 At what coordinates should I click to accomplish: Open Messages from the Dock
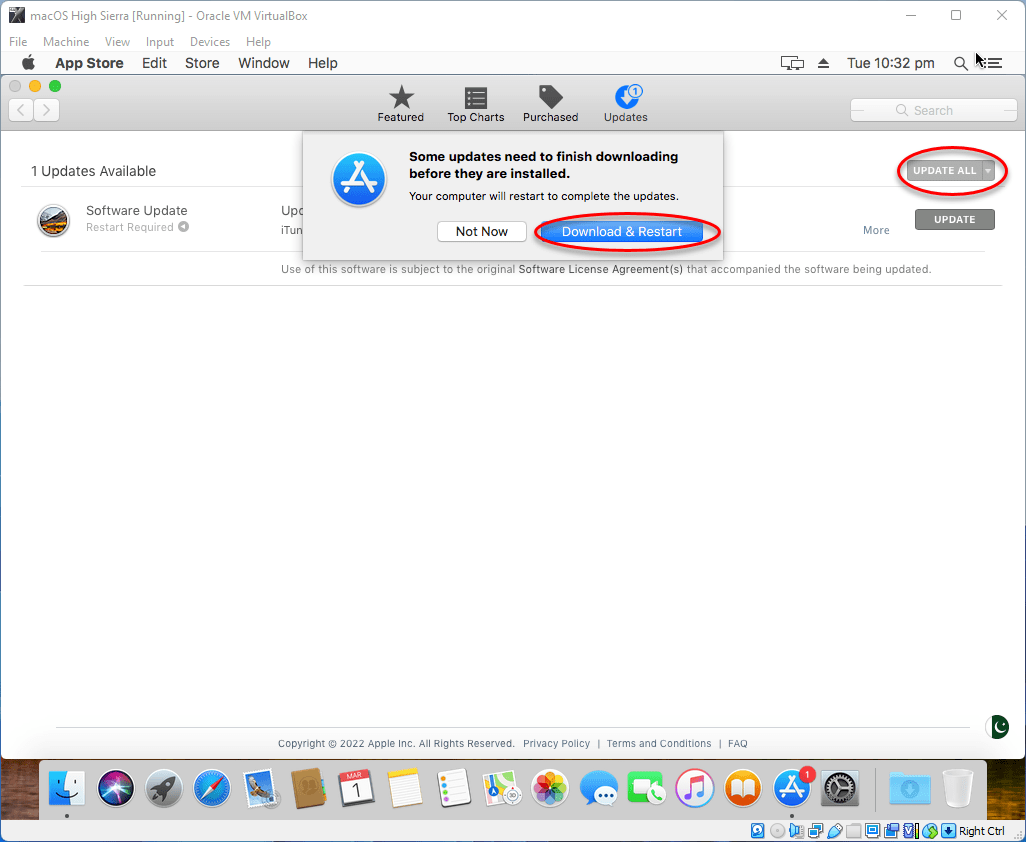tap(598, 788)
